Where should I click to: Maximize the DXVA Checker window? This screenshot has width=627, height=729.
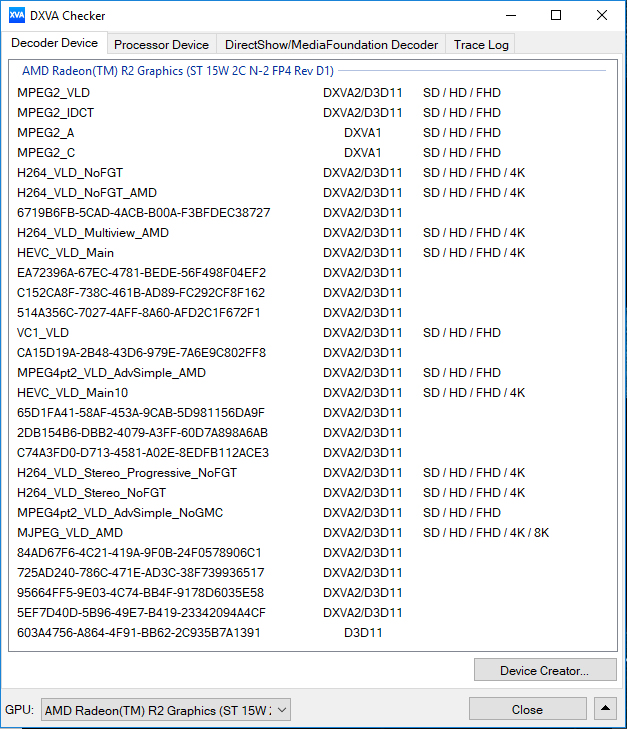click(556, 16)
